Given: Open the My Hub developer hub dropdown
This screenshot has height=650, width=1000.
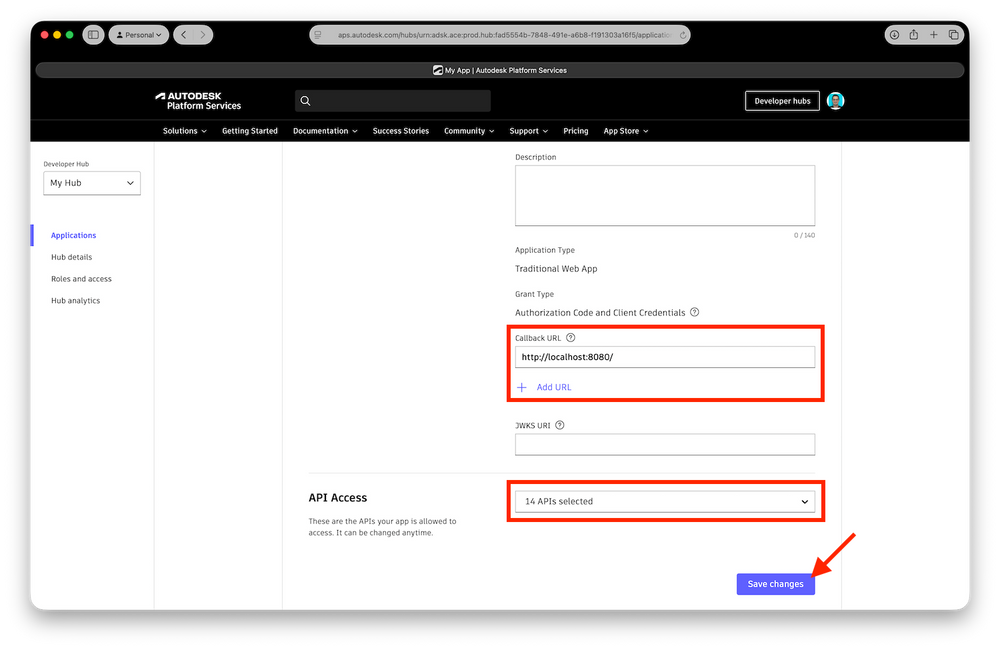Looking at the screenshot, I should click(x=92, y=183).
